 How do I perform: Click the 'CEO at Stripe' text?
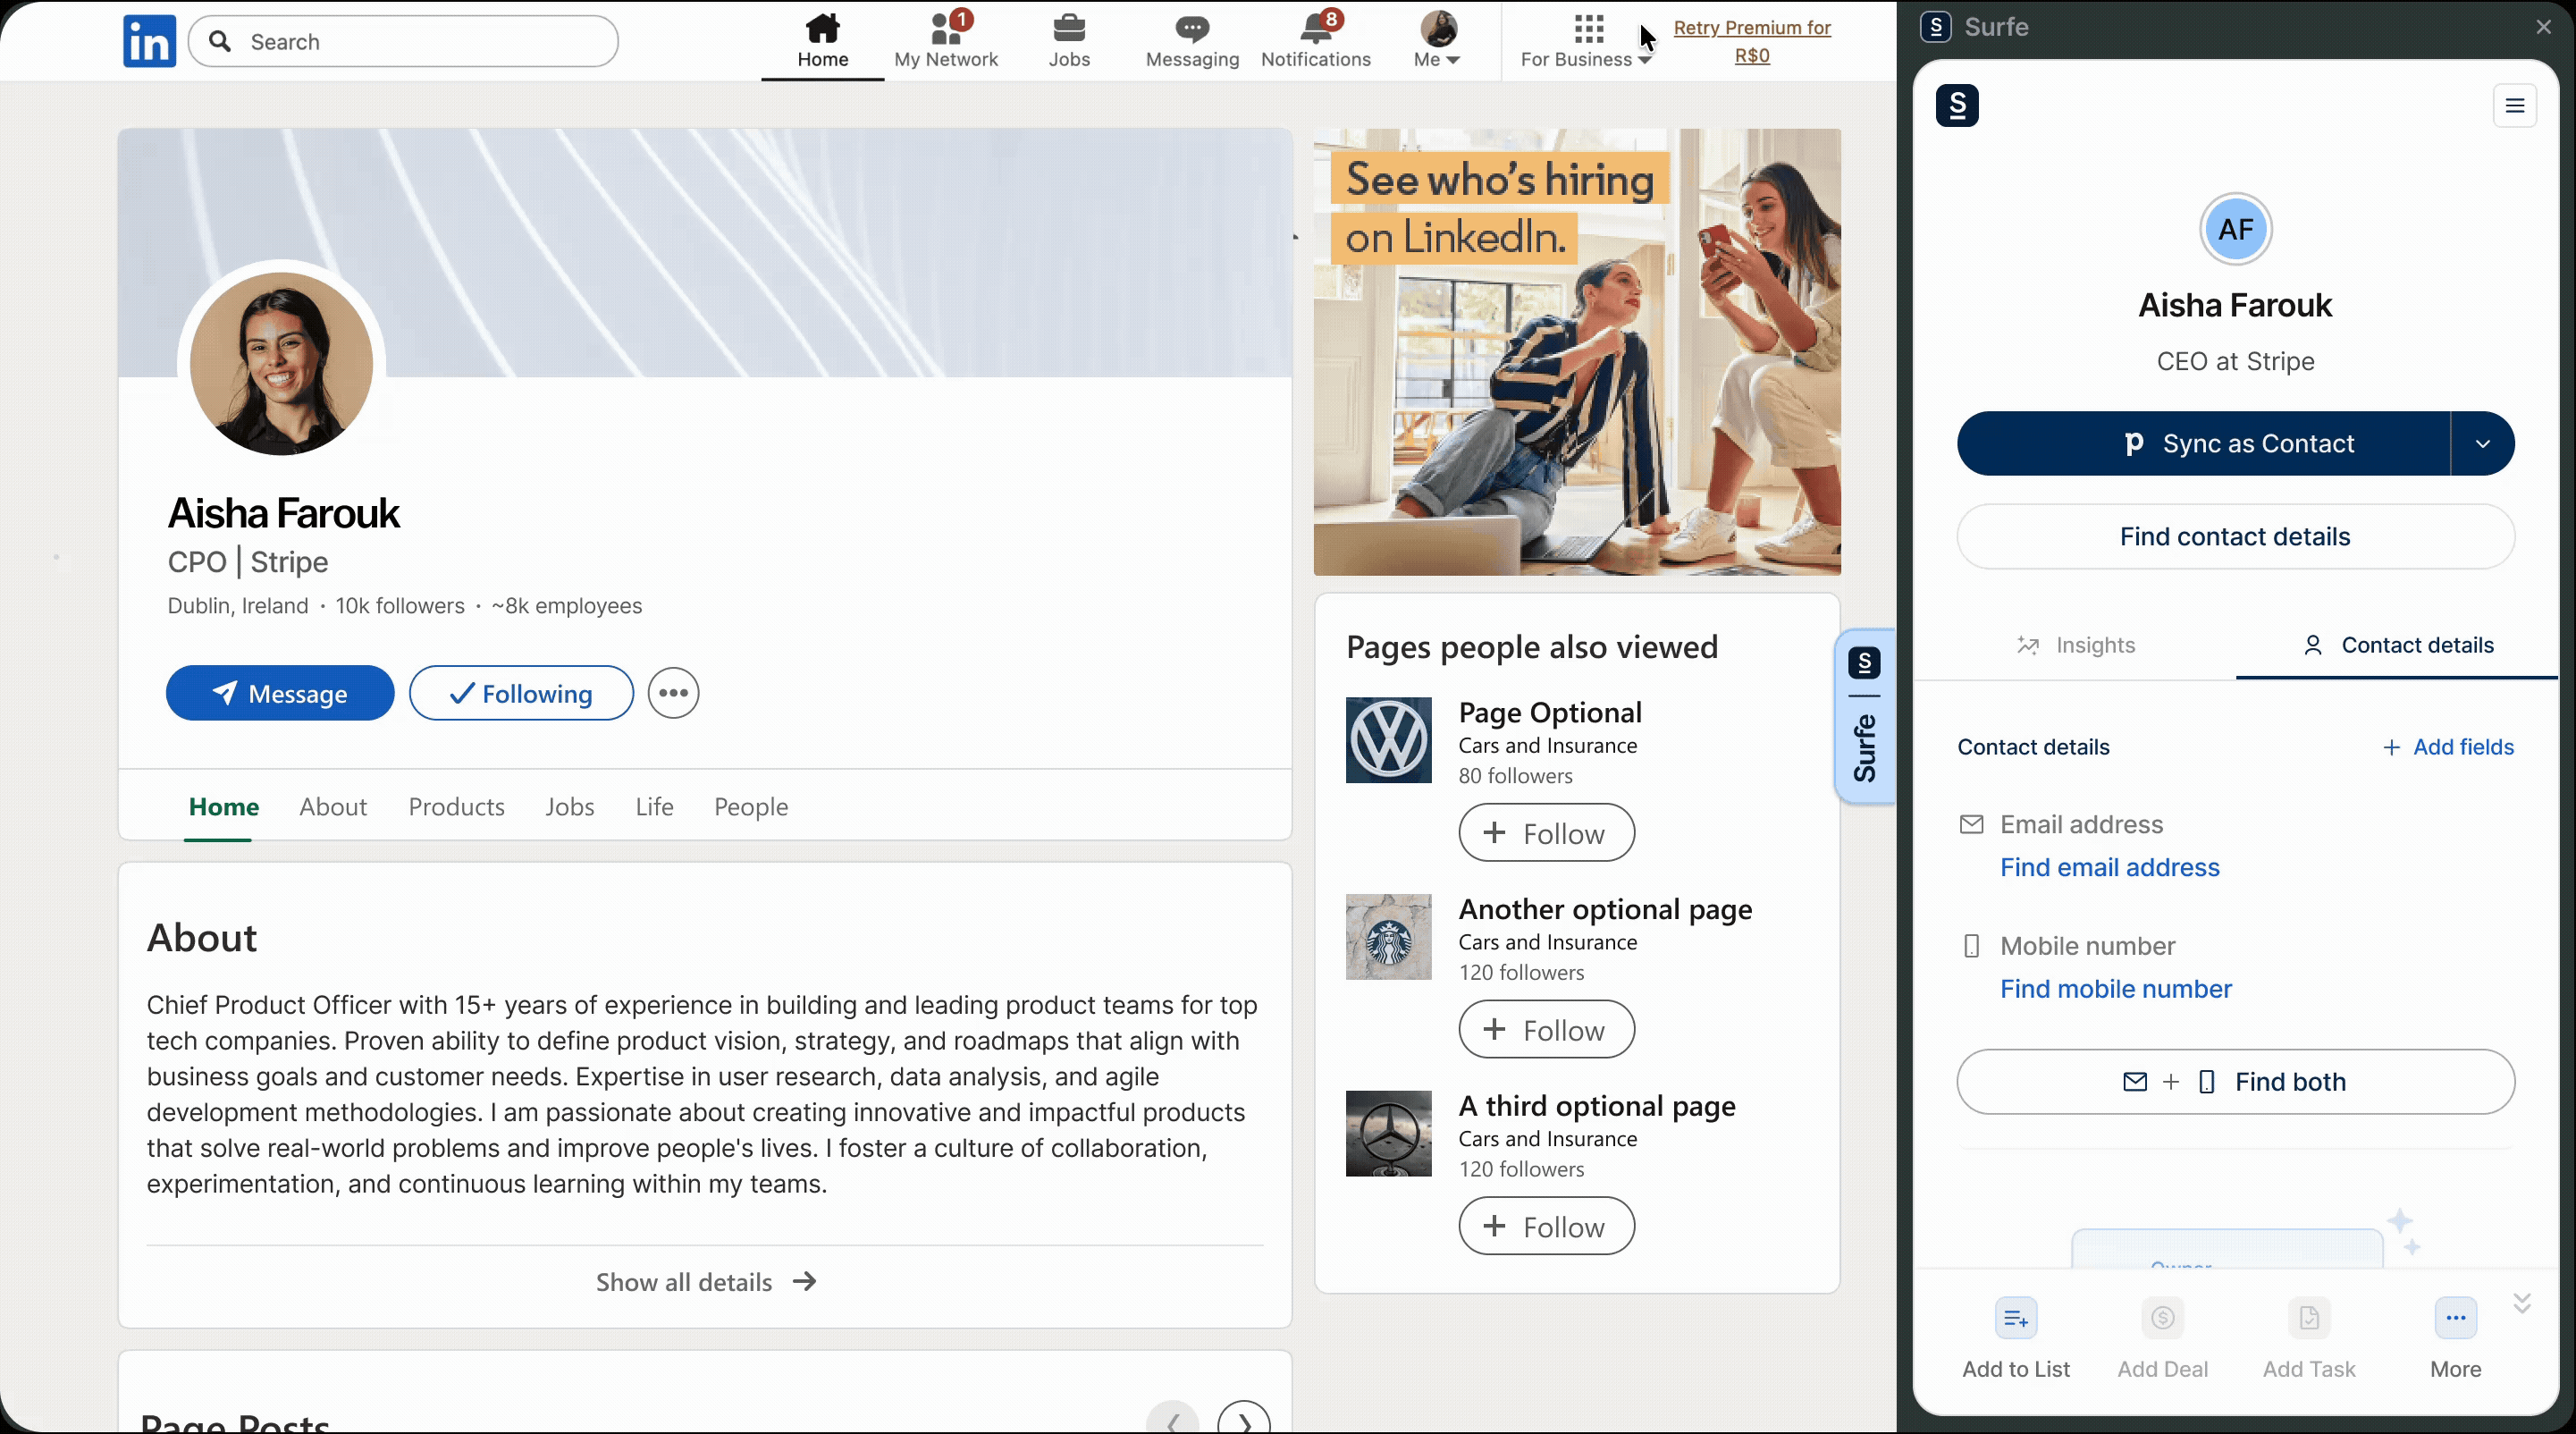(x=2235, y=361)
